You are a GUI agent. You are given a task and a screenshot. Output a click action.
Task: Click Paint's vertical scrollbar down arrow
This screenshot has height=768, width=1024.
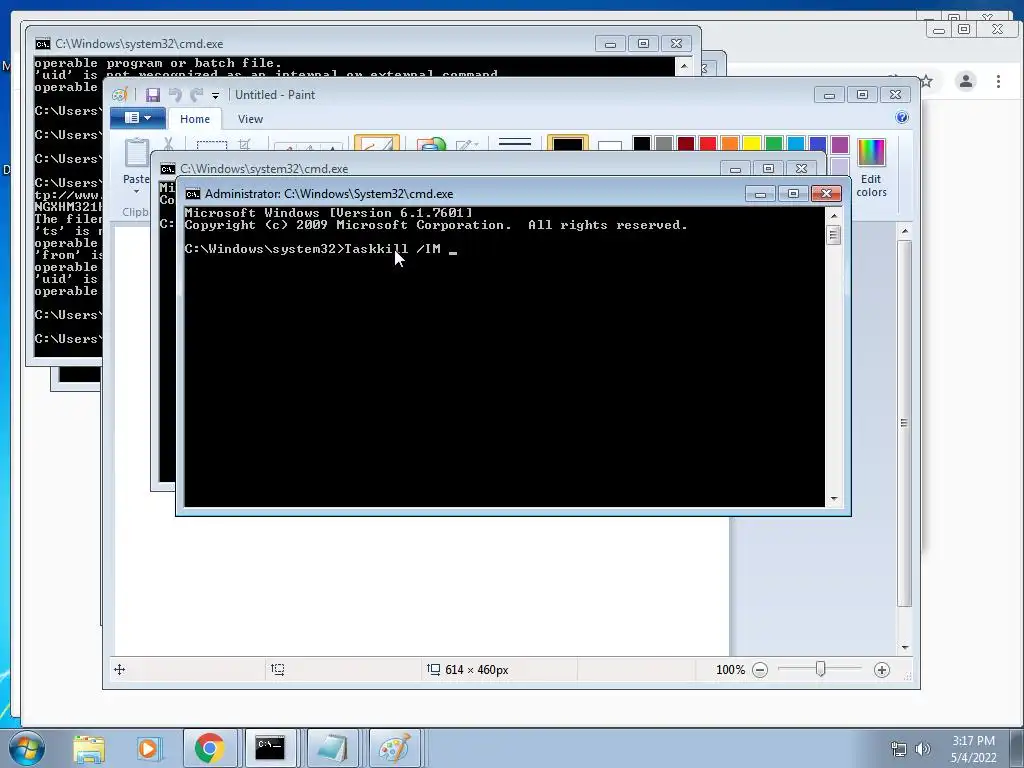[x=904, y=647]
